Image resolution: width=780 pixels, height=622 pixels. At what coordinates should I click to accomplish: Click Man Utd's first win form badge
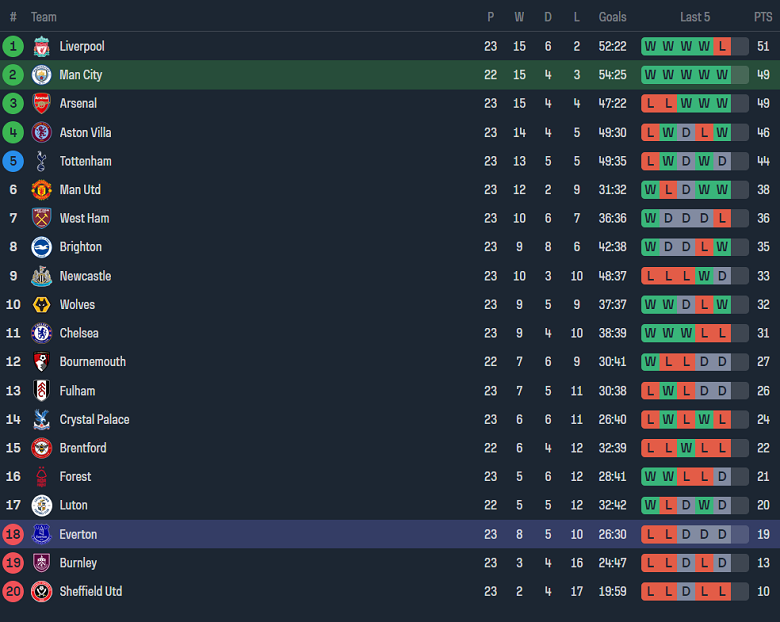pyautogui.click(x=650, y=190)
